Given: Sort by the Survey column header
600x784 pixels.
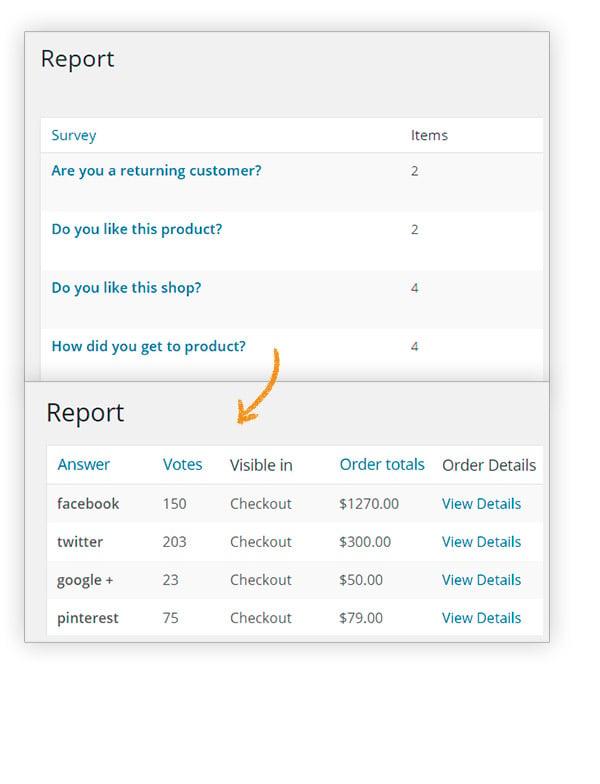Looking at the screenshot, I should tap(74, 136).
